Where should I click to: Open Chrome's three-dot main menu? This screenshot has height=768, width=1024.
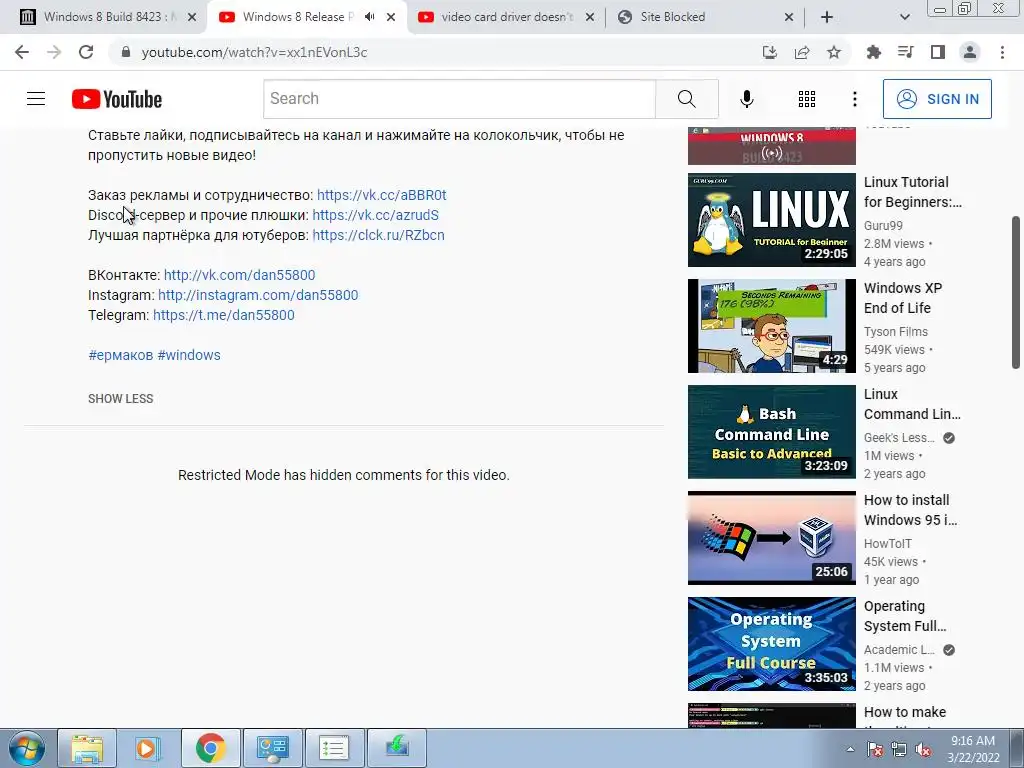1002,52
